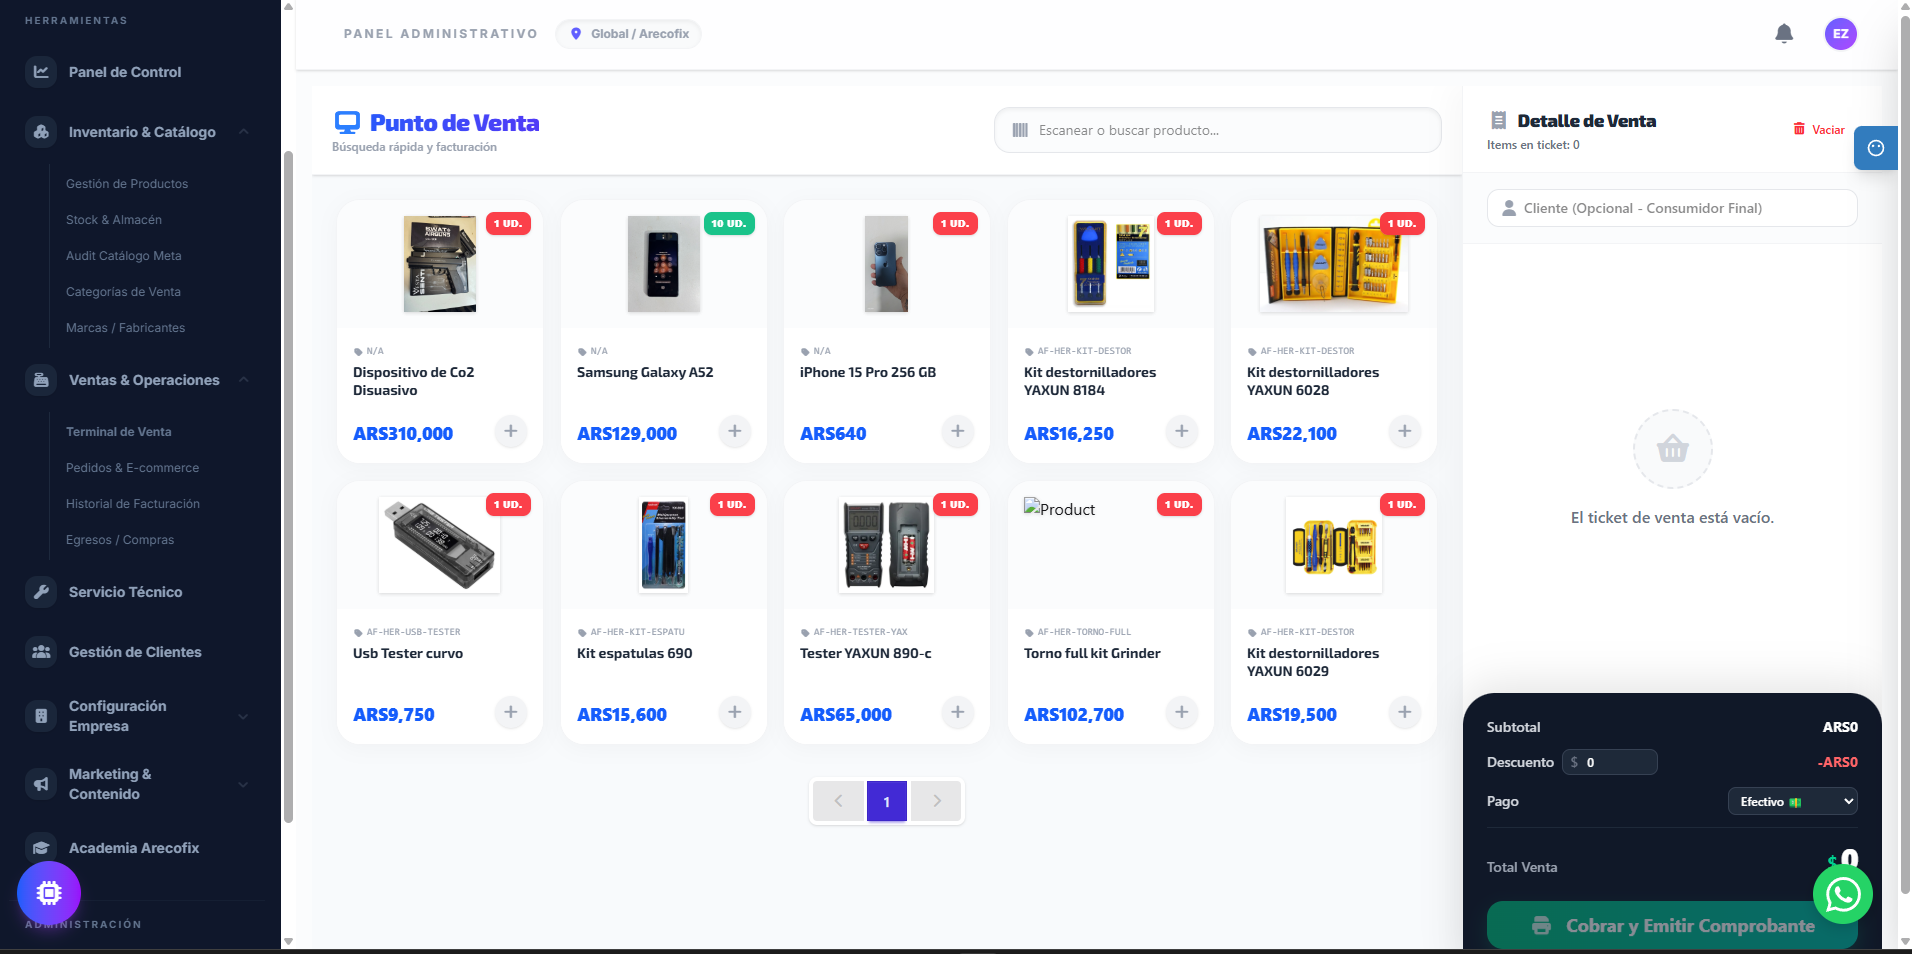
Task: Open Egresos / Compras
Action: pyautogui.click(x=120, y=540)
